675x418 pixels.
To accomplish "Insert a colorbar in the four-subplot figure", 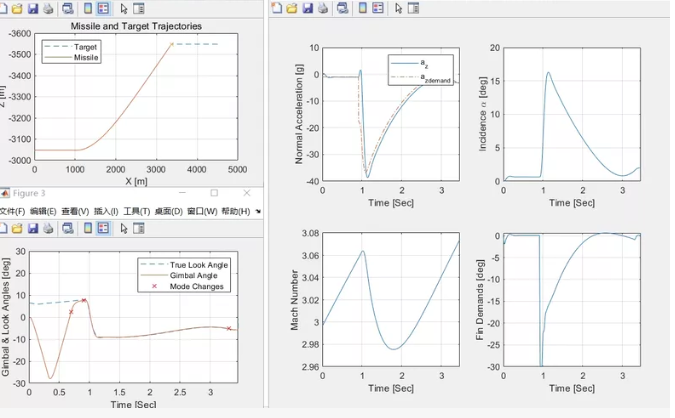I will tap(363, 8).
